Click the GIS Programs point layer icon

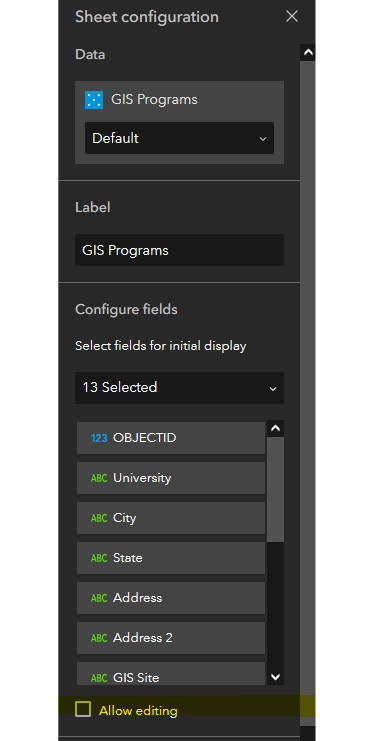coord(94,100)
